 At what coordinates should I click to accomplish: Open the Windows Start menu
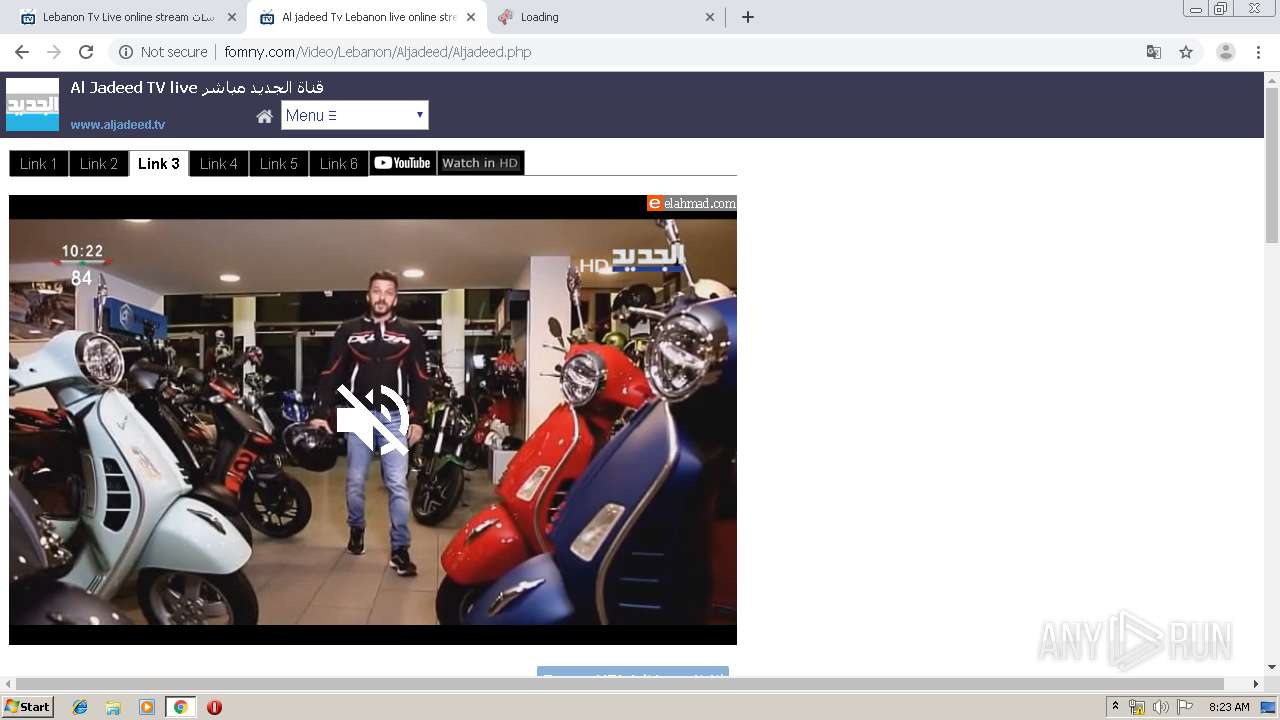[28, 707]
